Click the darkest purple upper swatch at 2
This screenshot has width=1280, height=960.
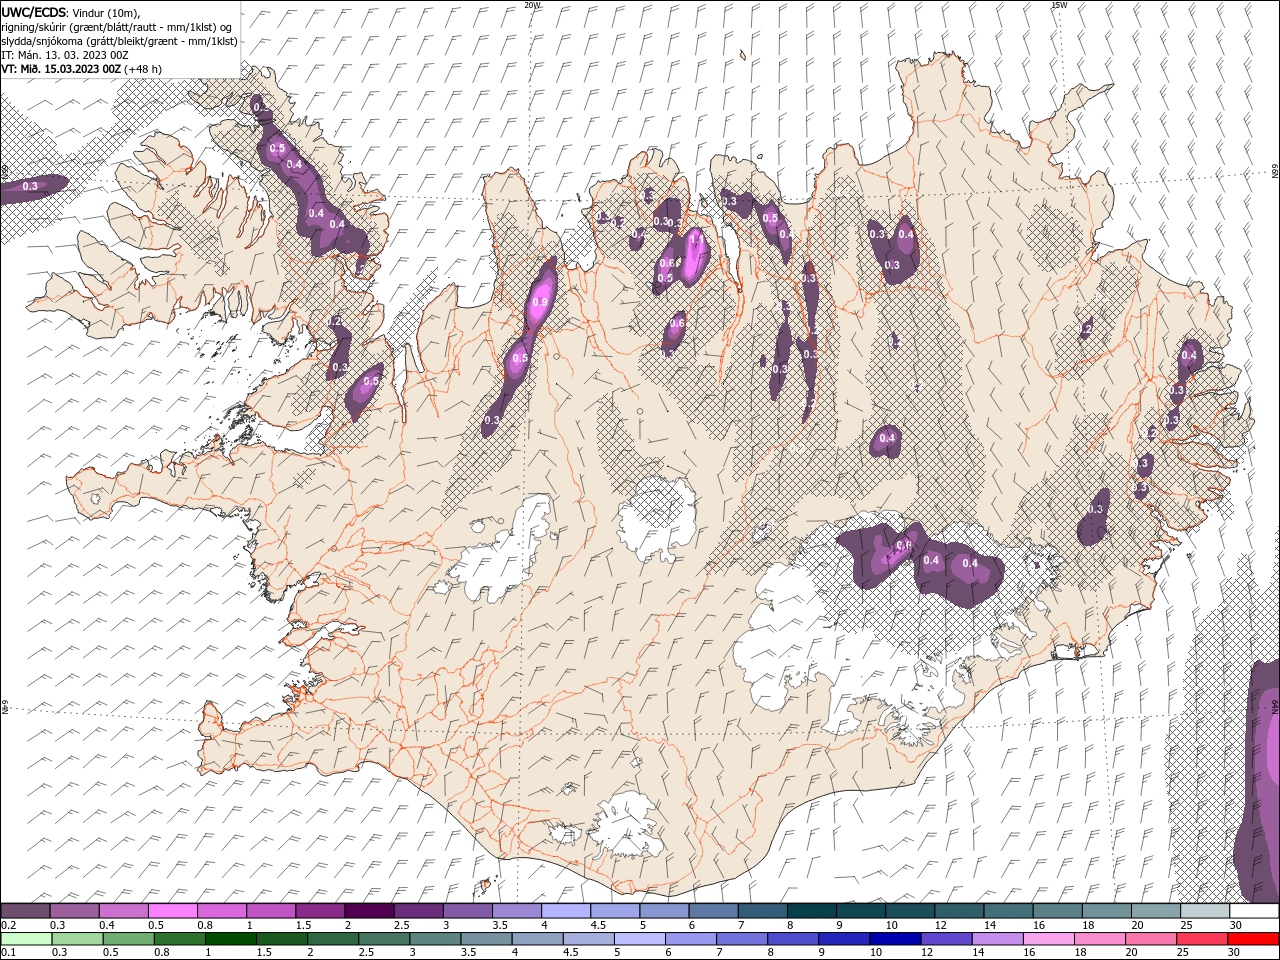click(370, 911)
